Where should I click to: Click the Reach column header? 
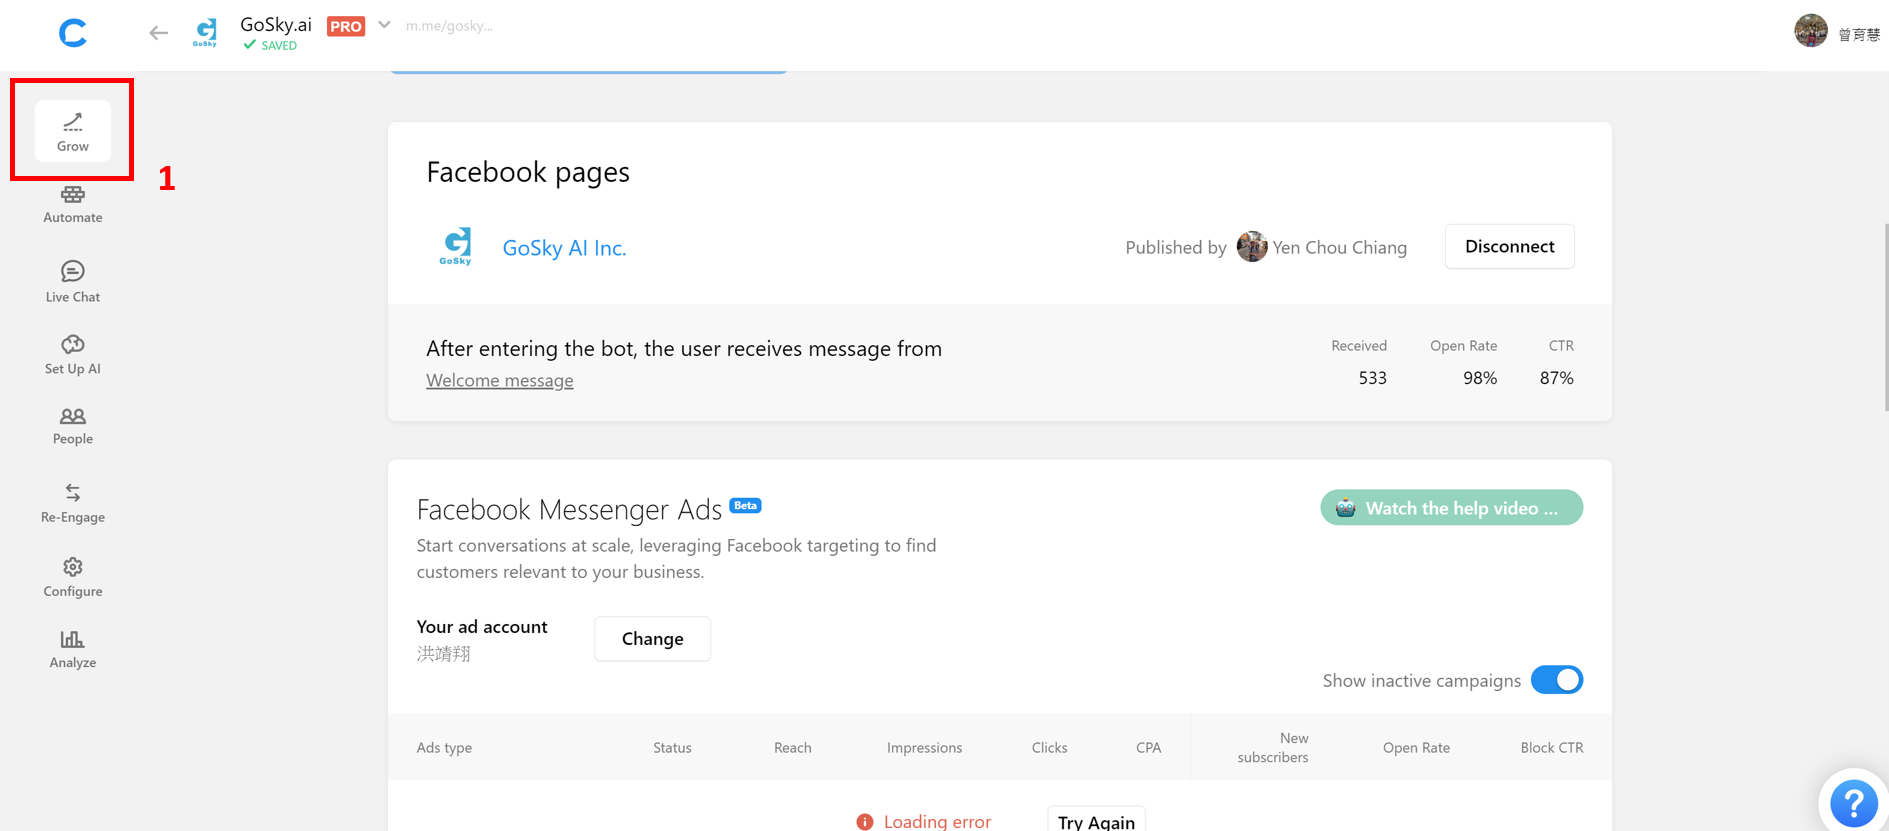(792, 747)
